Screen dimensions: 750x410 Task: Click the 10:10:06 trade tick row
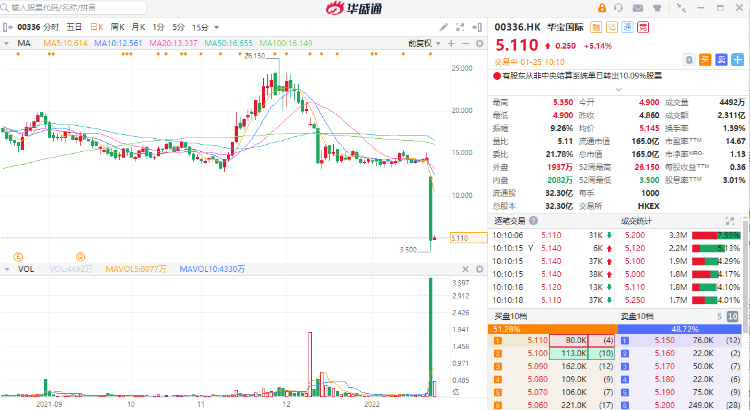(552, 235)
